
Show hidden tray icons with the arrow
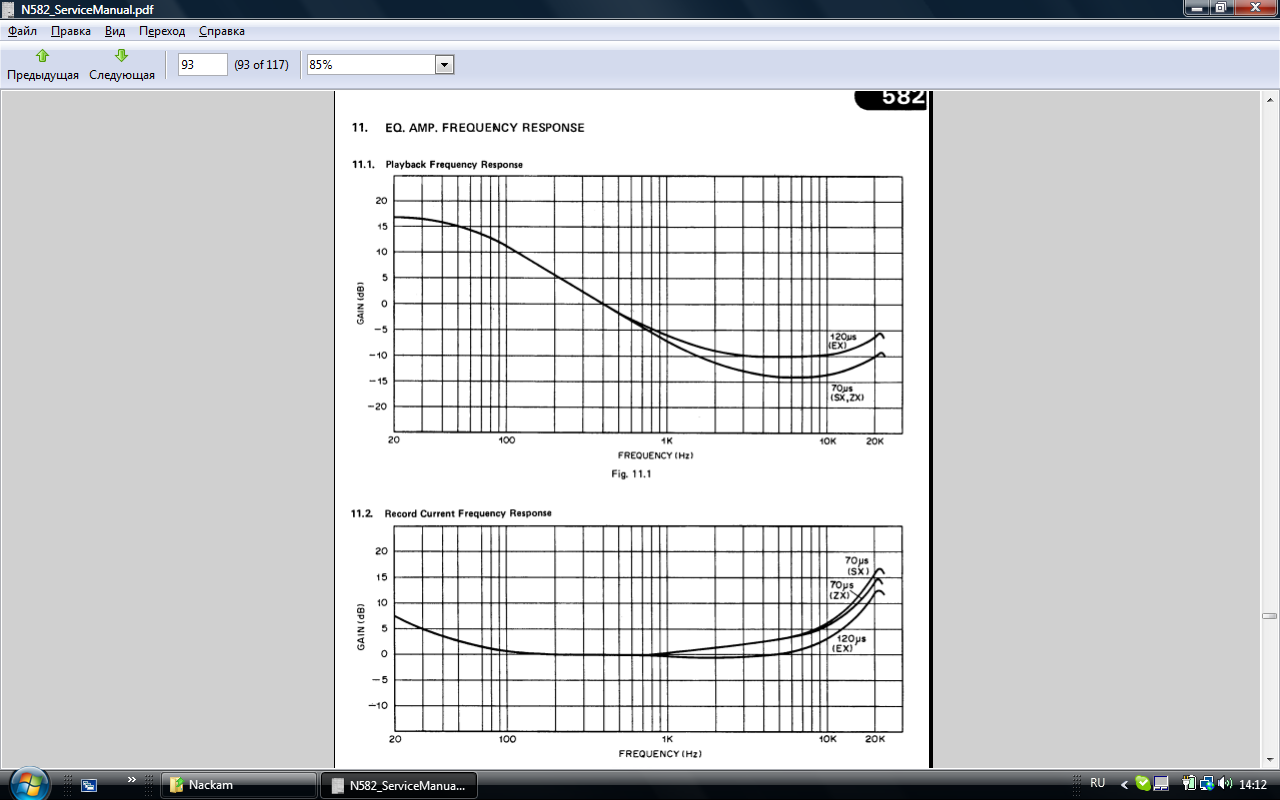pyautogui.click(x=1124, y=784)
